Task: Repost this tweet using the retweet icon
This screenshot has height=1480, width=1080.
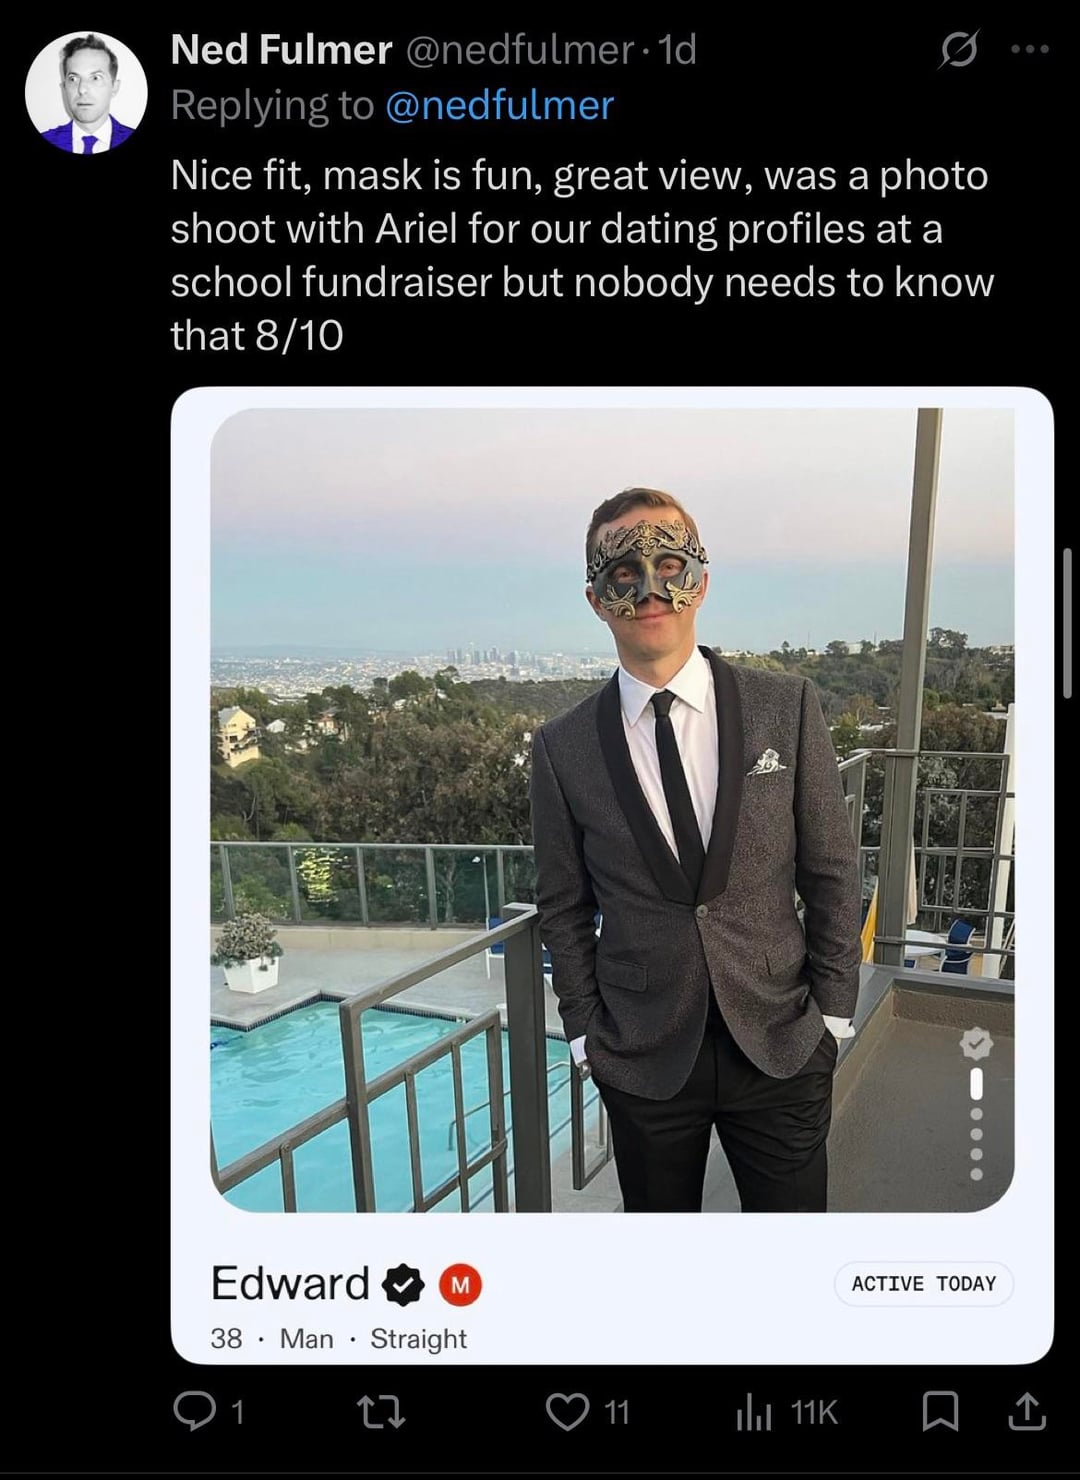Action: [381, 1411]
